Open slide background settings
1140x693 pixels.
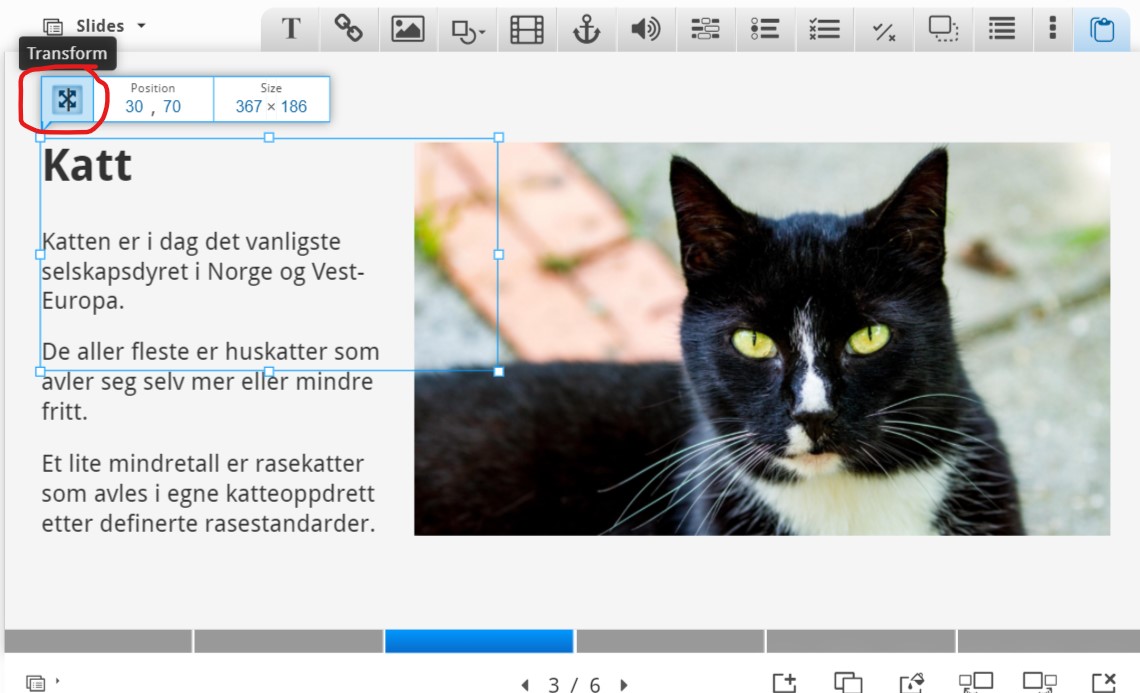click(x=912, y=682)
